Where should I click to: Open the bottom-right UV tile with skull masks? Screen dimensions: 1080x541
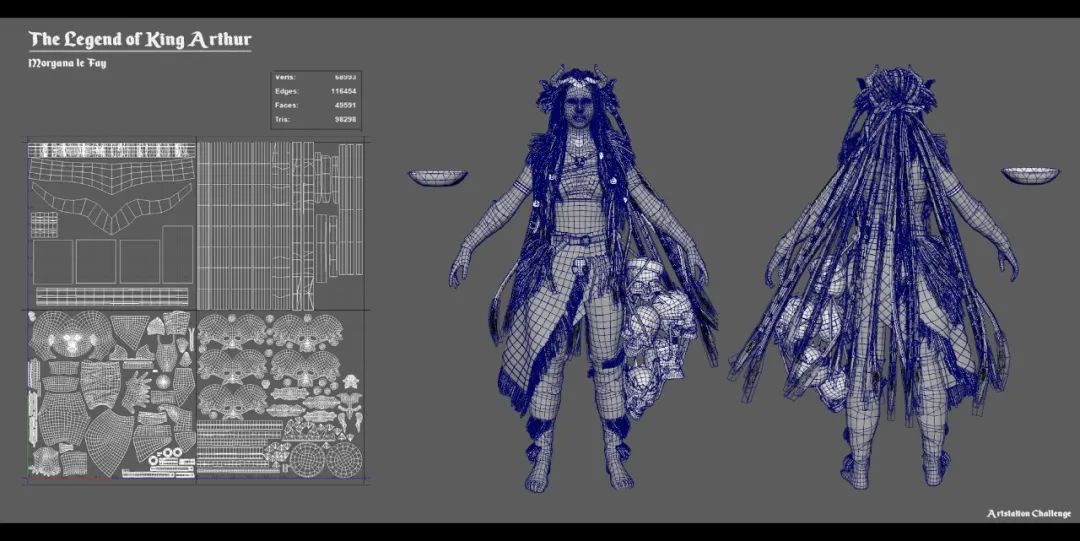tap(281, 394)
